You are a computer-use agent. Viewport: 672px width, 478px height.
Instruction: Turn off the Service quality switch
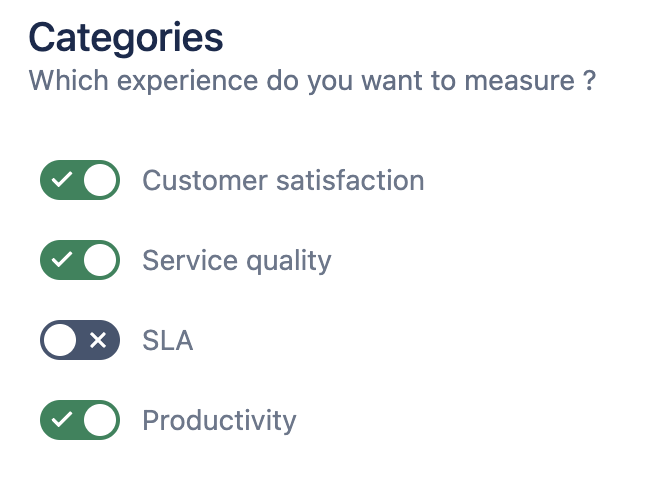[80, 260]
